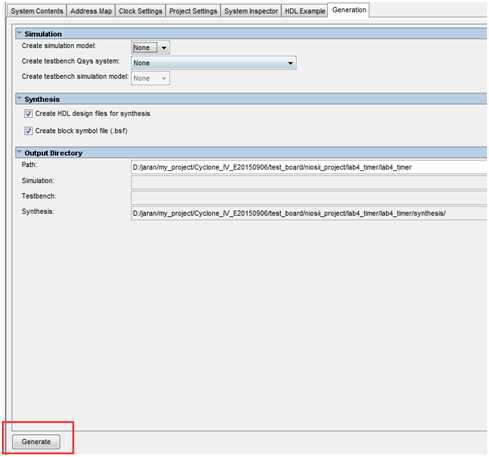Click the 'Create simulation model:' label

tap(59, 46)
